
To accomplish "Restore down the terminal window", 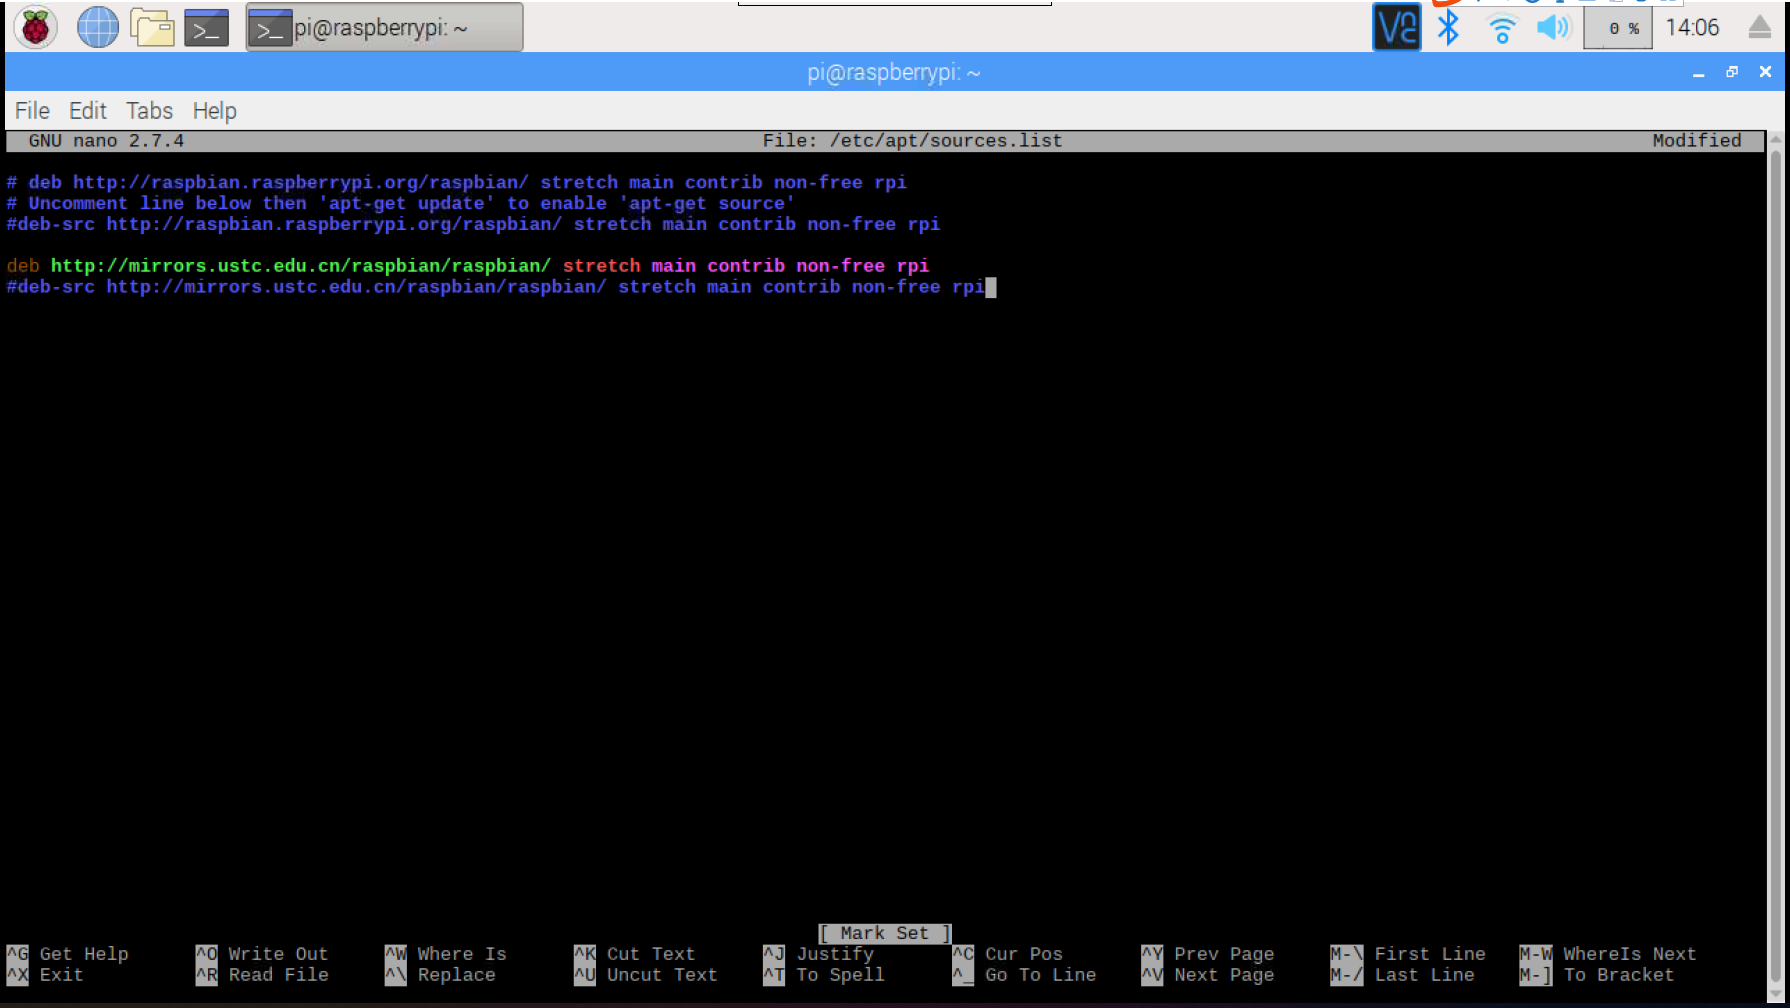I will (x=1732, y=72).
